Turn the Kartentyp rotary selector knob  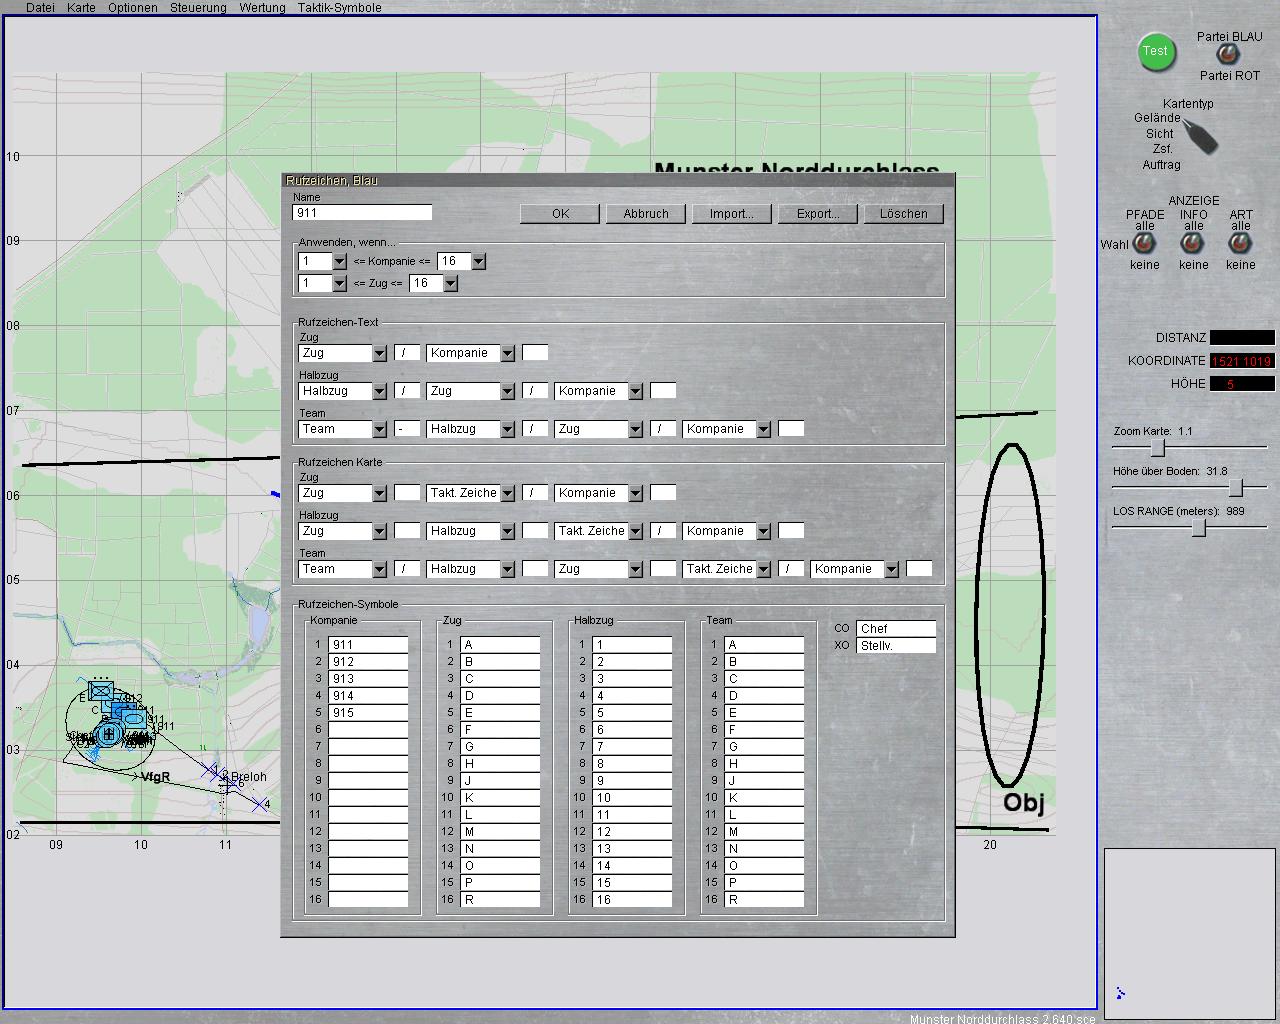1202,137
